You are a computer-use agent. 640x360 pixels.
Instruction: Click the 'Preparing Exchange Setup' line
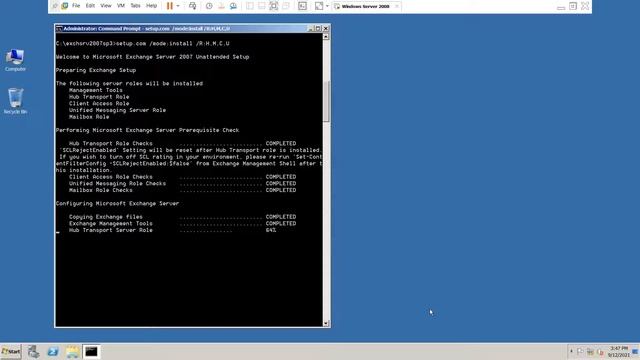tap(96, 70)
